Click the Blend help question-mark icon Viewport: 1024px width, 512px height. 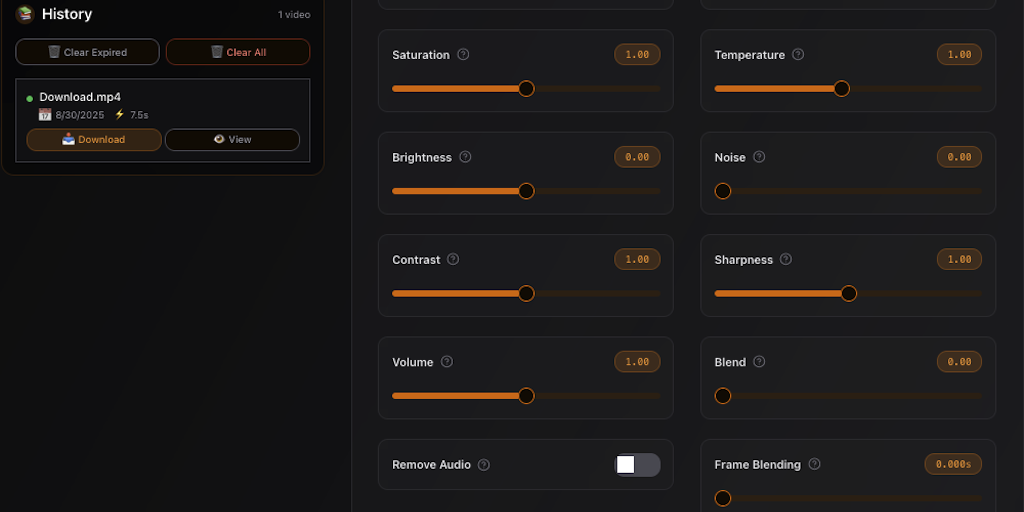coord(759,361)
